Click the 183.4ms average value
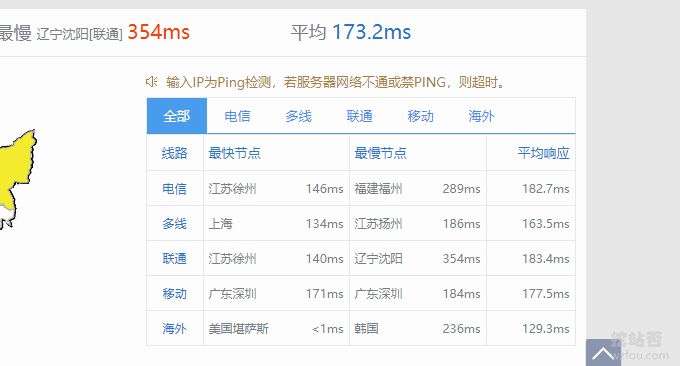 546,258
